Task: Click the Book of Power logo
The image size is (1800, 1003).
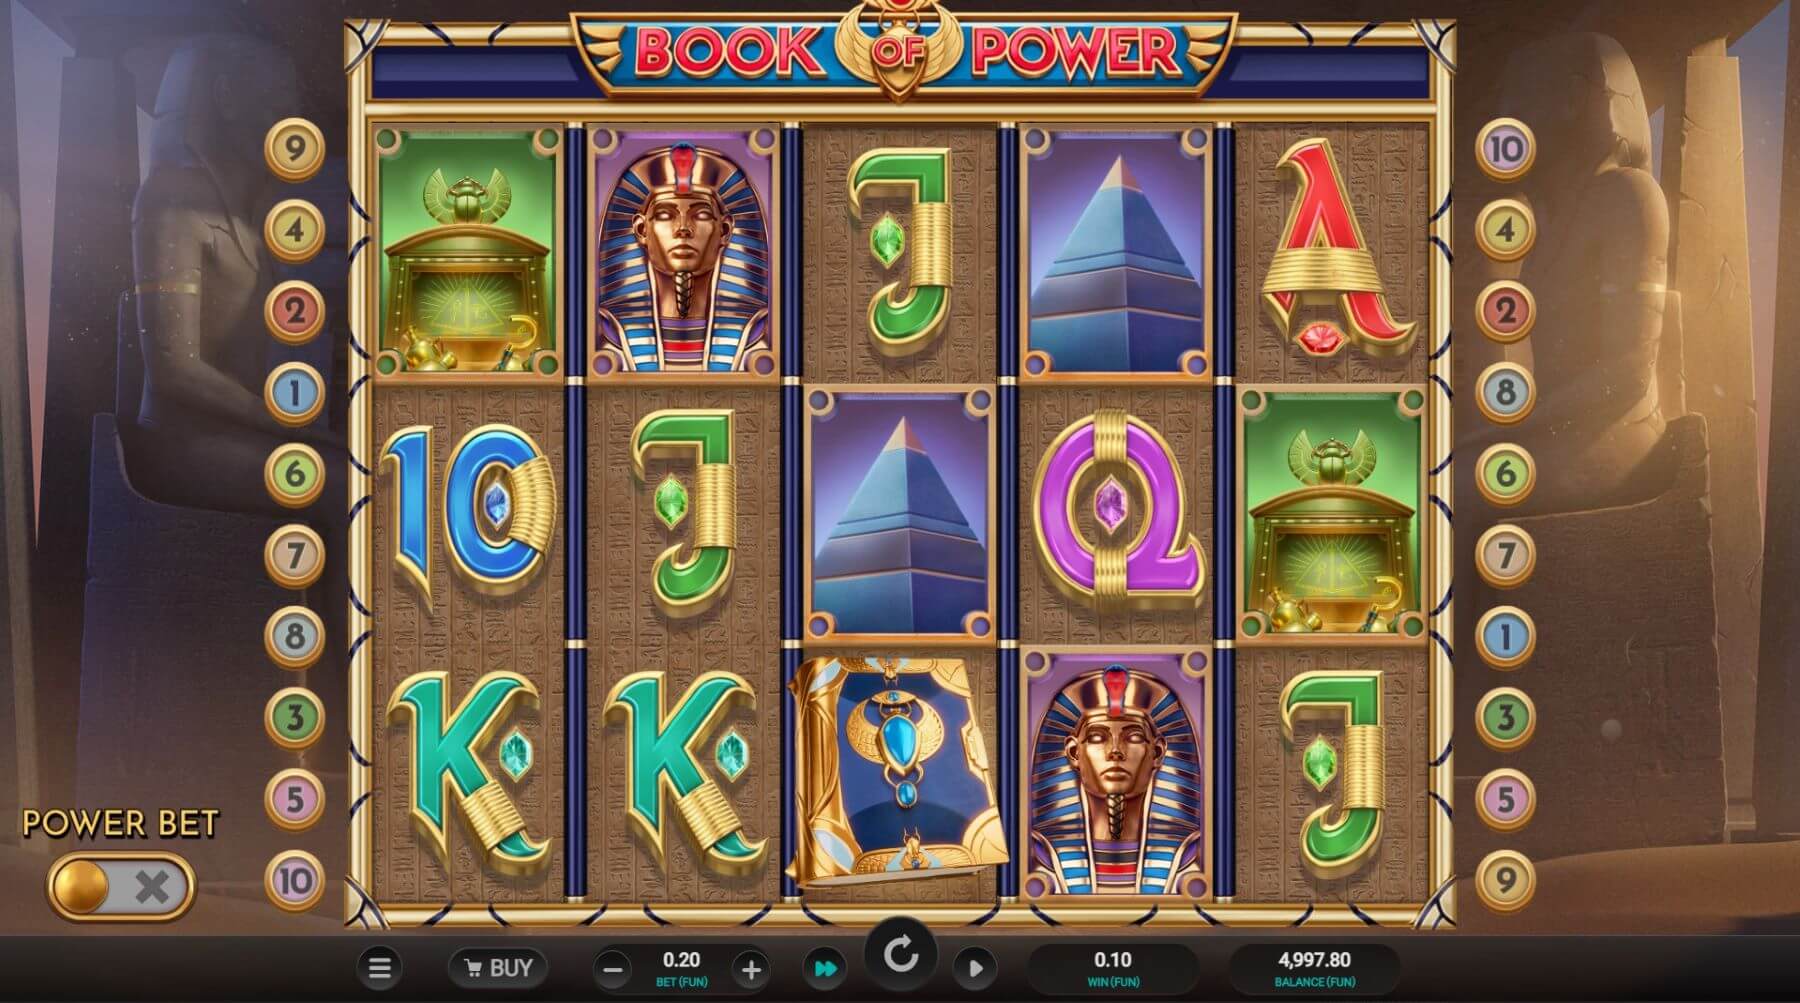Action: pos(903,50)
